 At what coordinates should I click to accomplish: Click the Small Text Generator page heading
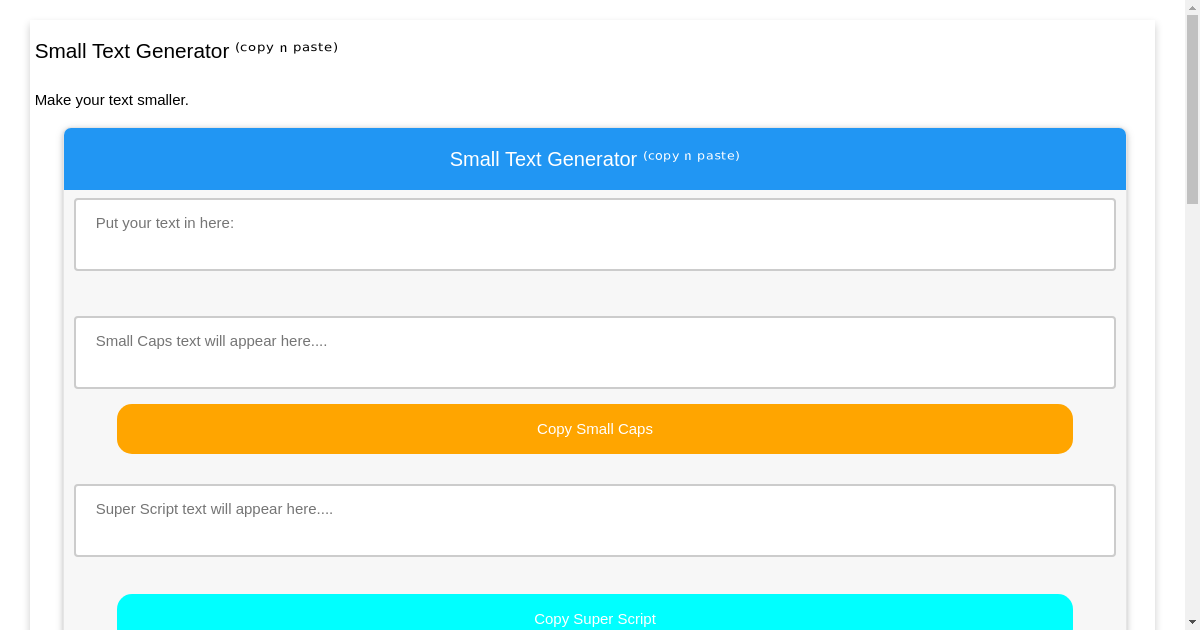tap(131, 51)
